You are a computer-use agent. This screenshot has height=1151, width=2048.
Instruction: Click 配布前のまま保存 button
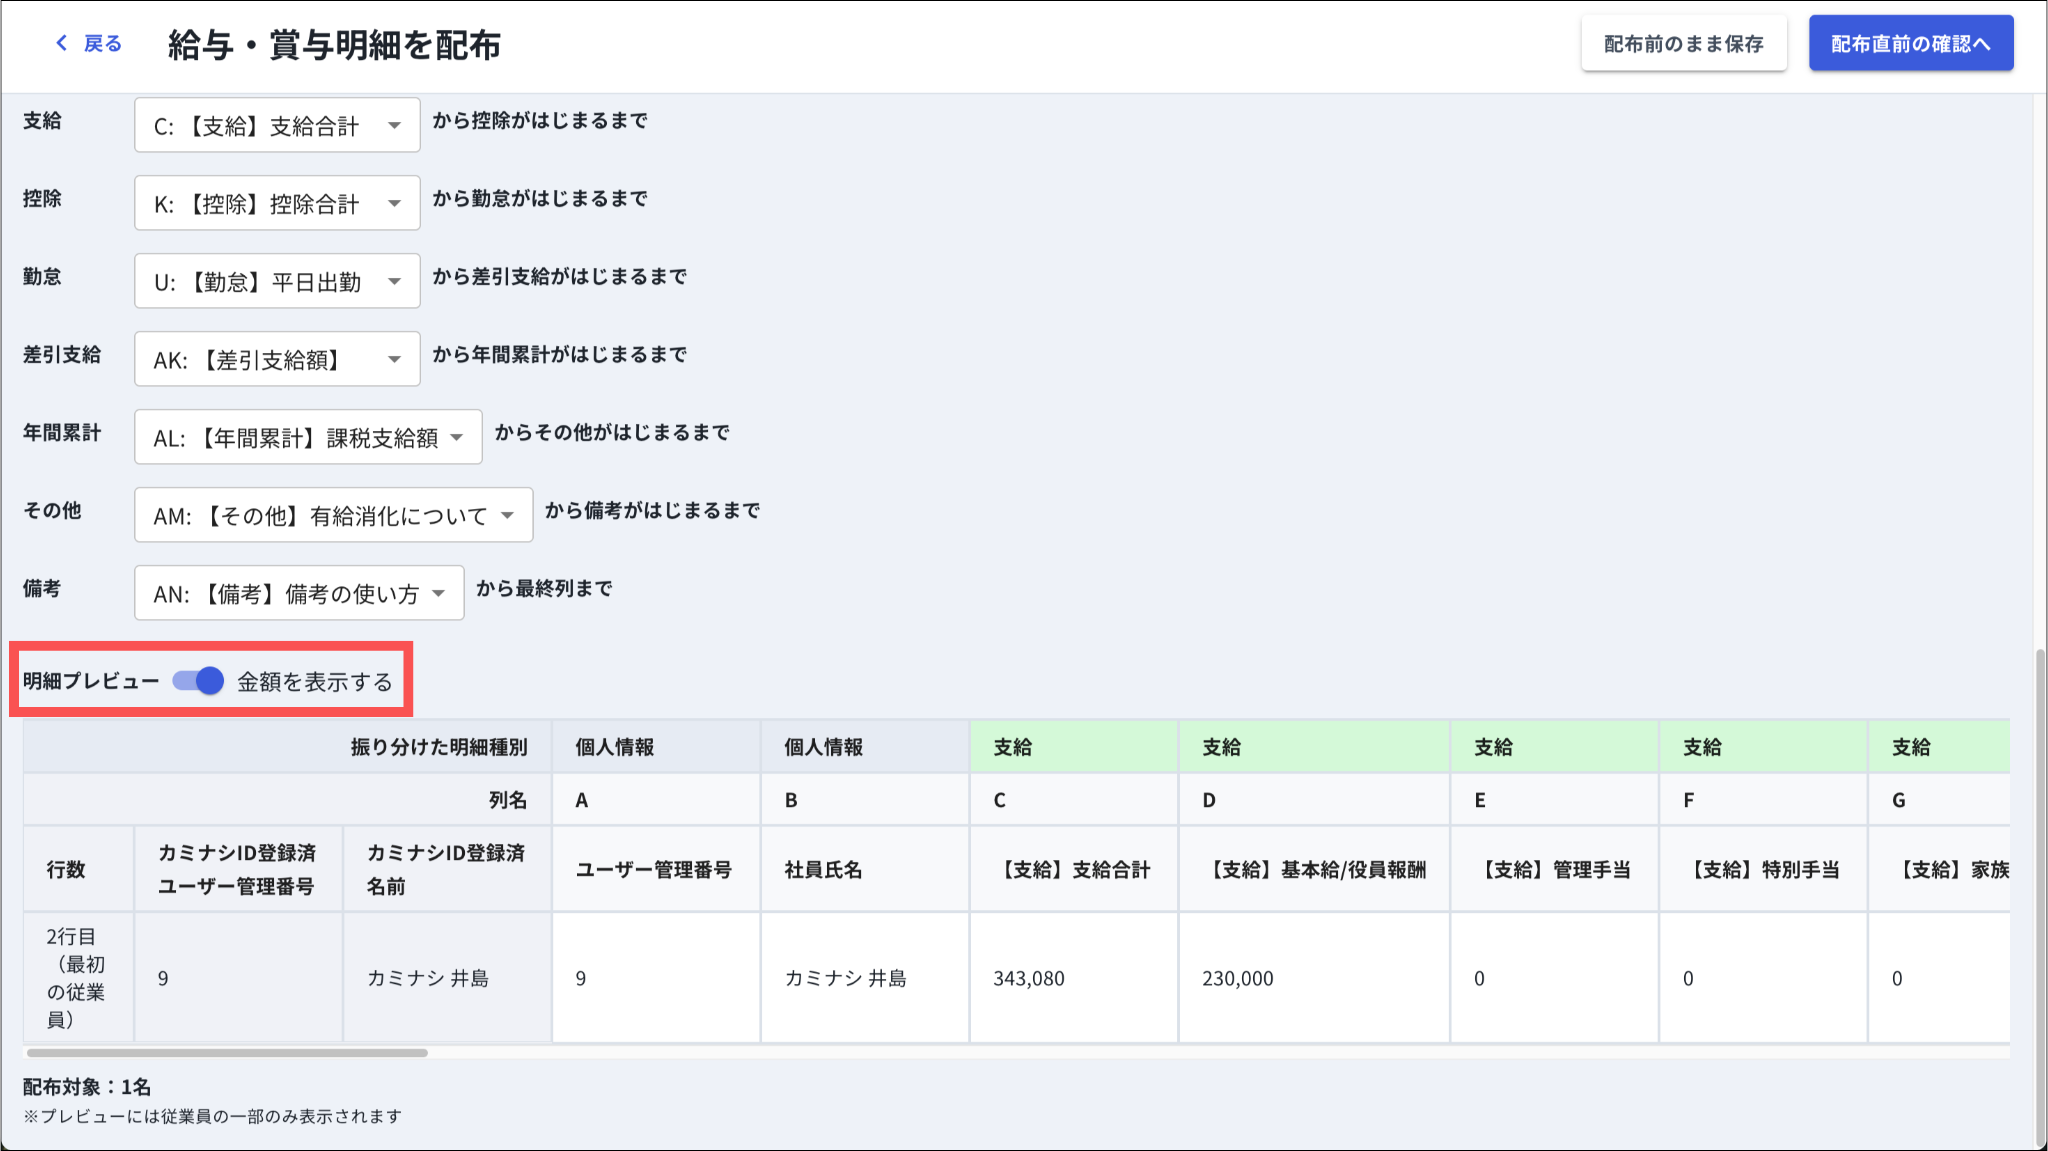pyautogui.click(x=1683, y=44)
